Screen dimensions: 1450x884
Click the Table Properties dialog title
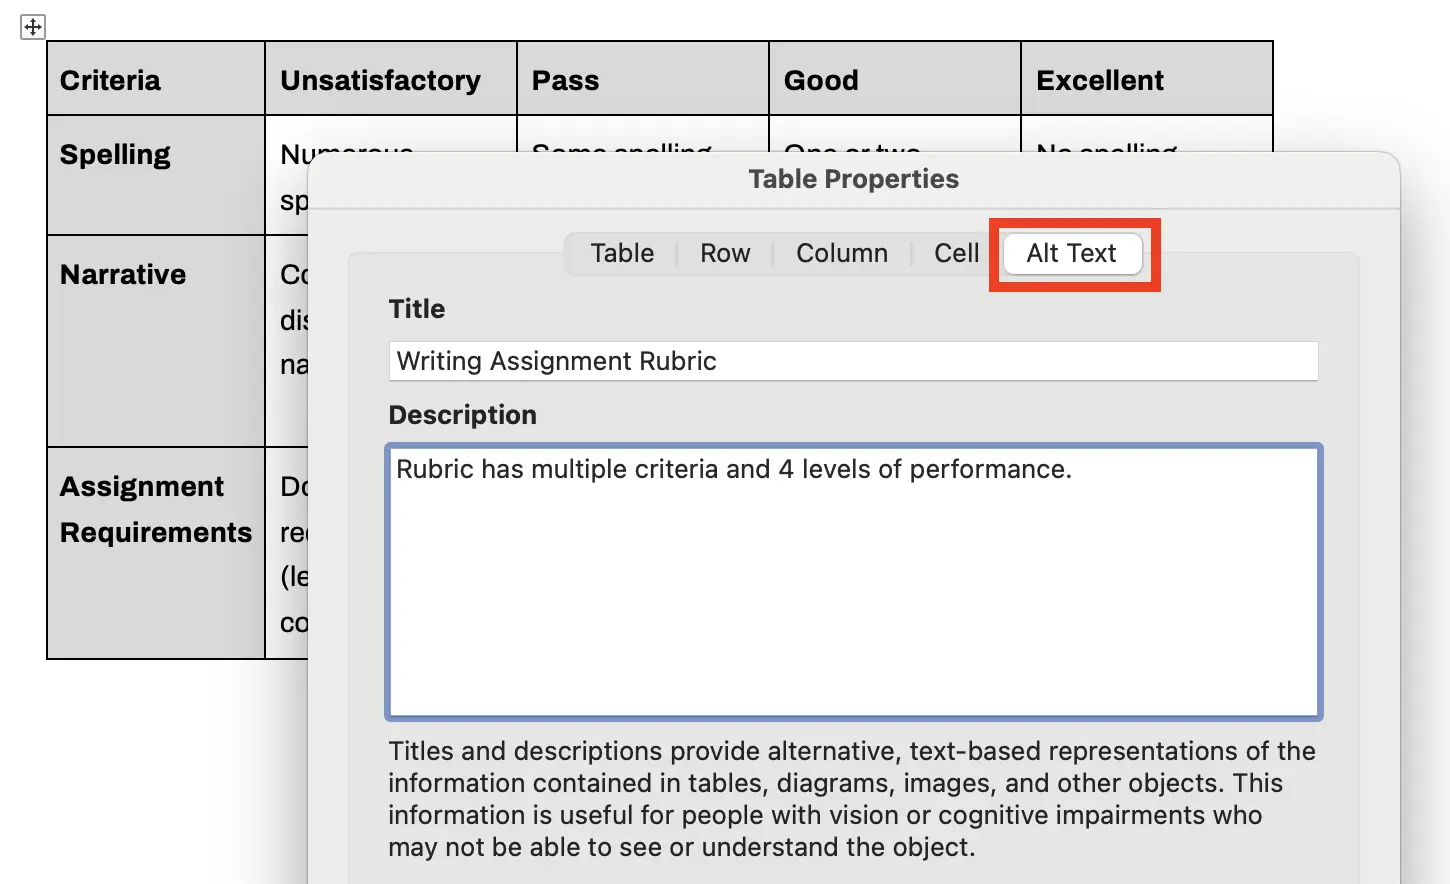pos(854,179)
